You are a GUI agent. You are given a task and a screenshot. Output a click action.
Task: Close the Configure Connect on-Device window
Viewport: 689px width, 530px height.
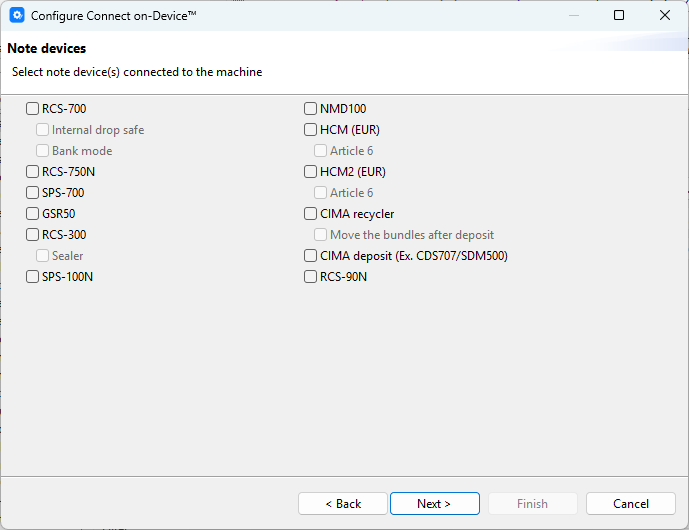(x=665, y=15)
